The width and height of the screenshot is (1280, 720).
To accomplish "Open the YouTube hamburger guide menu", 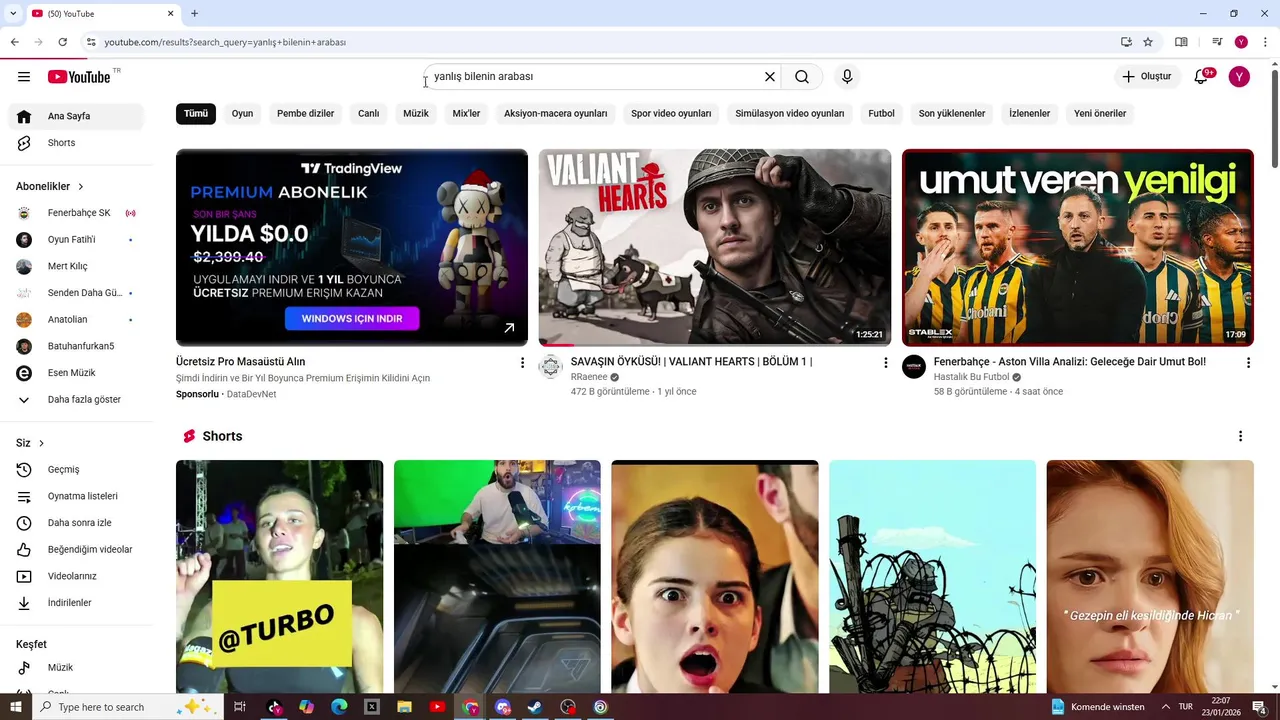I will pyautogui.click(x=24, y=77).
